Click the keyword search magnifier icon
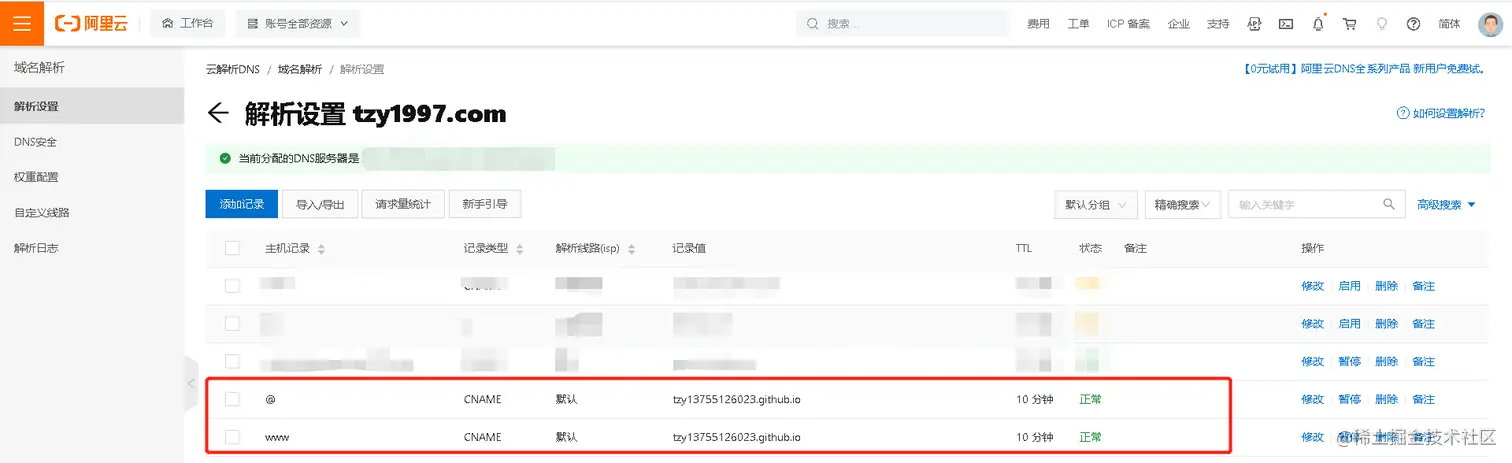This screenshot has height=463, width=1512. click(x=1389, y=204)
